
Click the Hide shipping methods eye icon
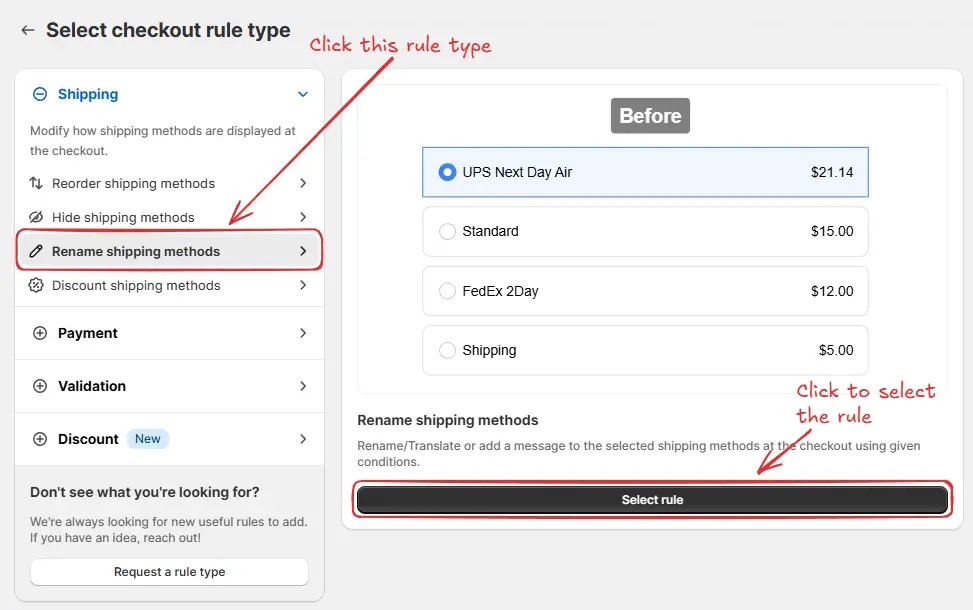tap(36, 217)
